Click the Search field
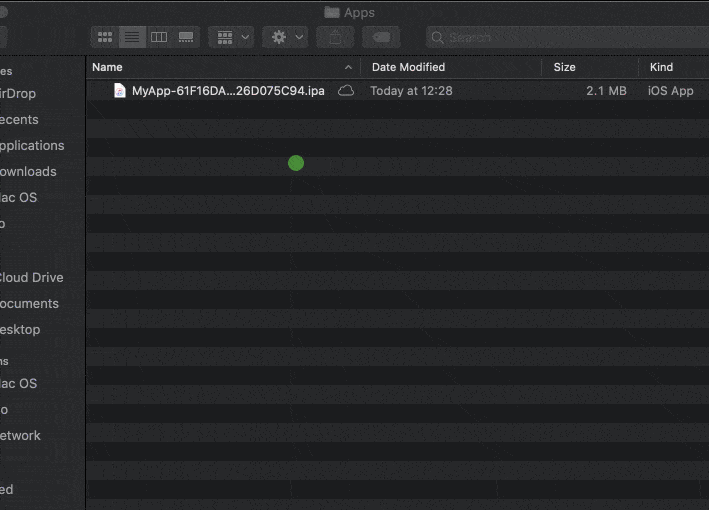 (x=567, y=37)
